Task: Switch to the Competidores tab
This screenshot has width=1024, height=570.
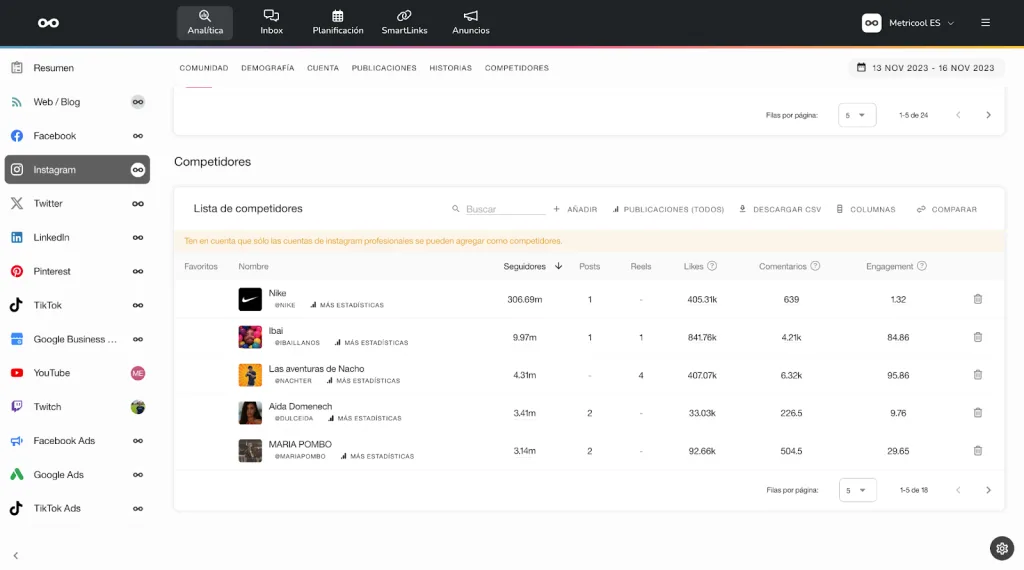Action: (x=517, y=68)
